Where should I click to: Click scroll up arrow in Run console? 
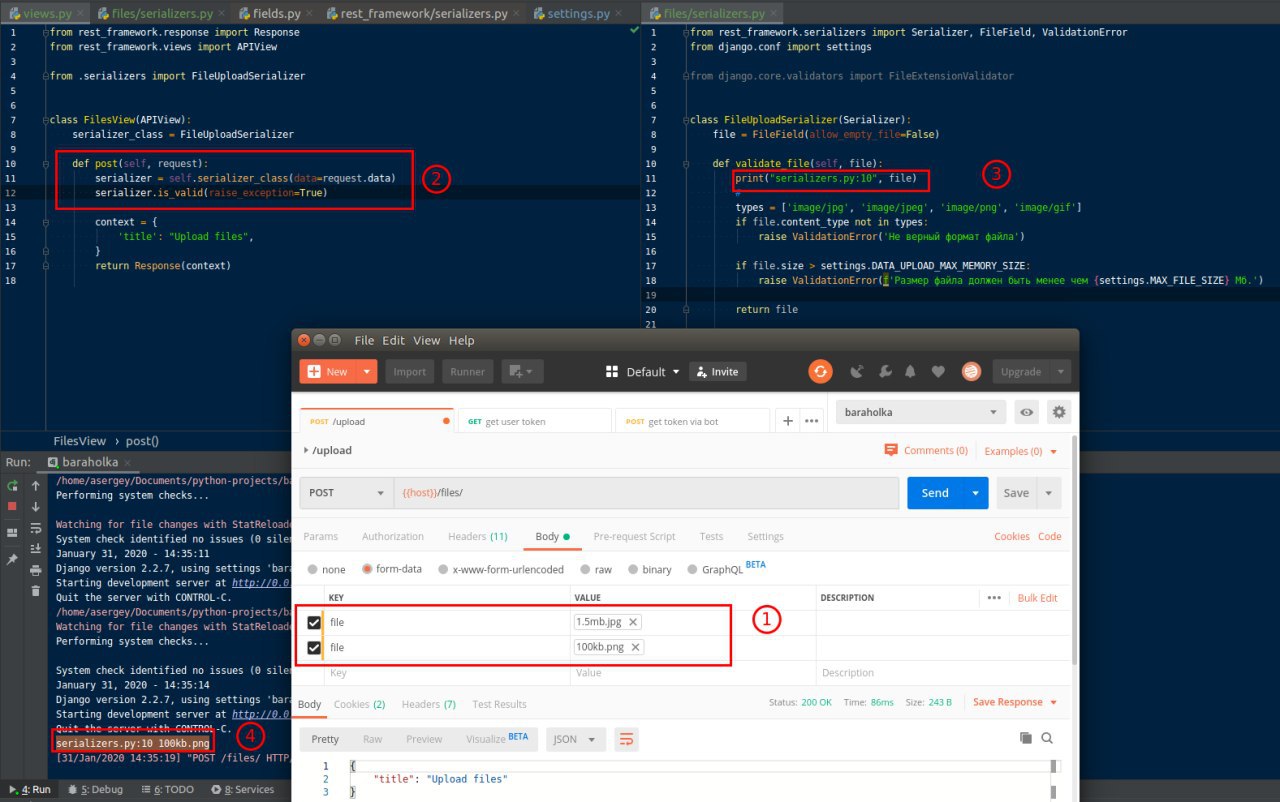pos(36,486)
